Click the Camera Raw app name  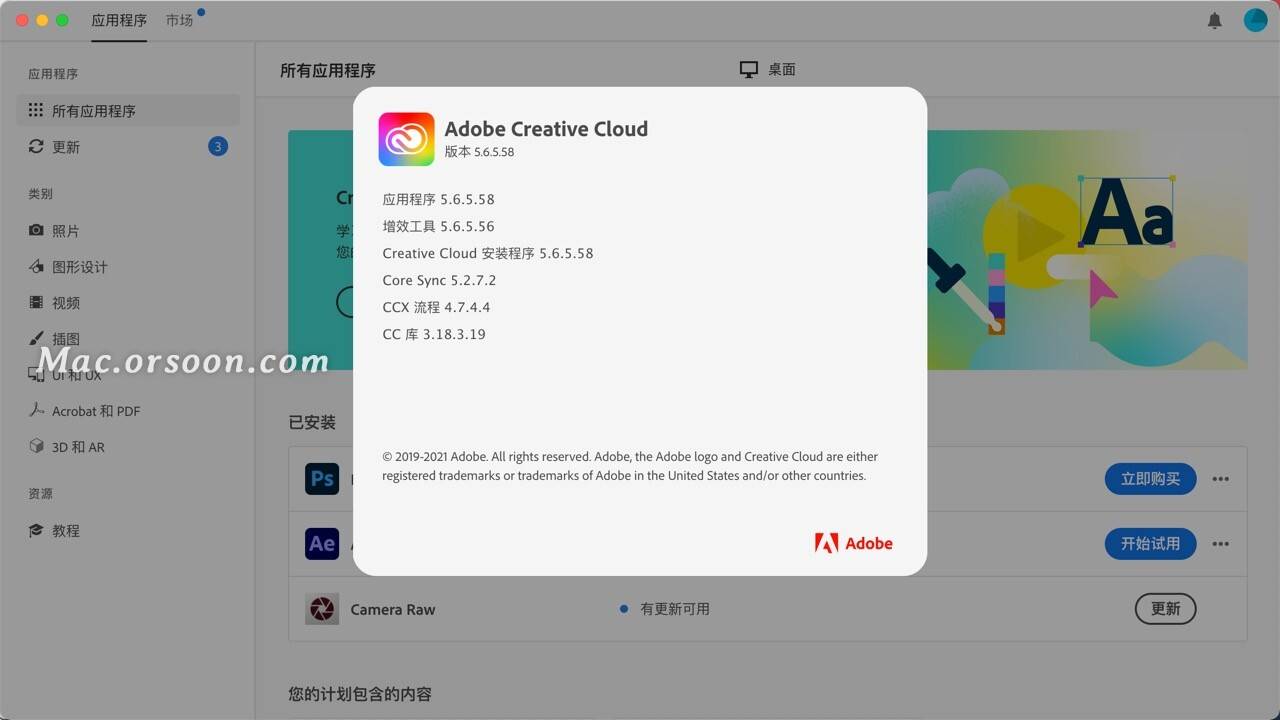pos(393,609)
